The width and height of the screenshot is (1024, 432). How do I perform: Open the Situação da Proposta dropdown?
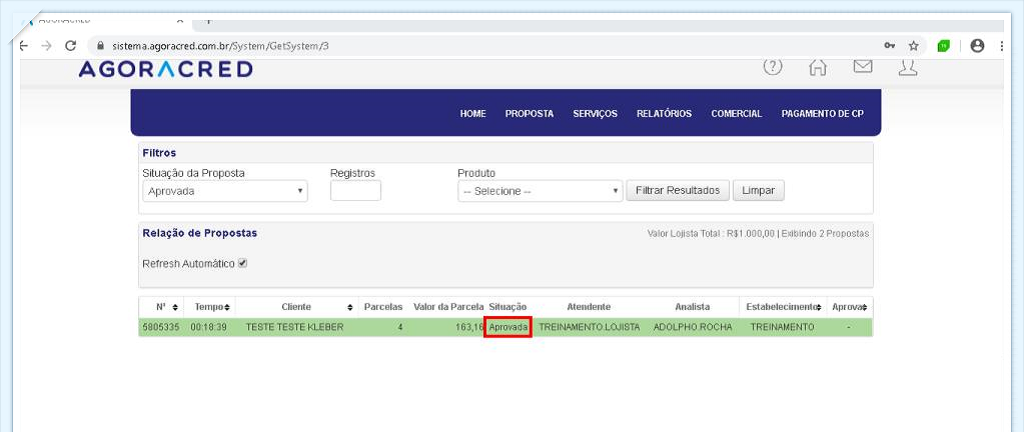225,191
